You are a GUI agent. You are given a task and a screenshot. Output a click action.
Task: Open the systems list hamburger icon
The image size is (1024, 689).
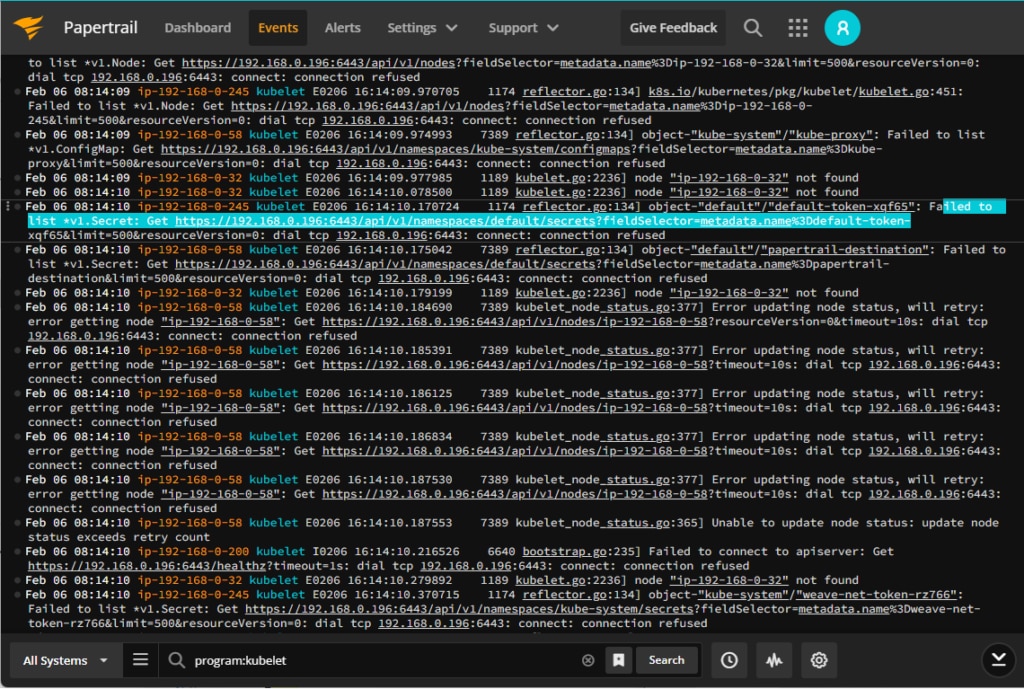tap(140, 660)
